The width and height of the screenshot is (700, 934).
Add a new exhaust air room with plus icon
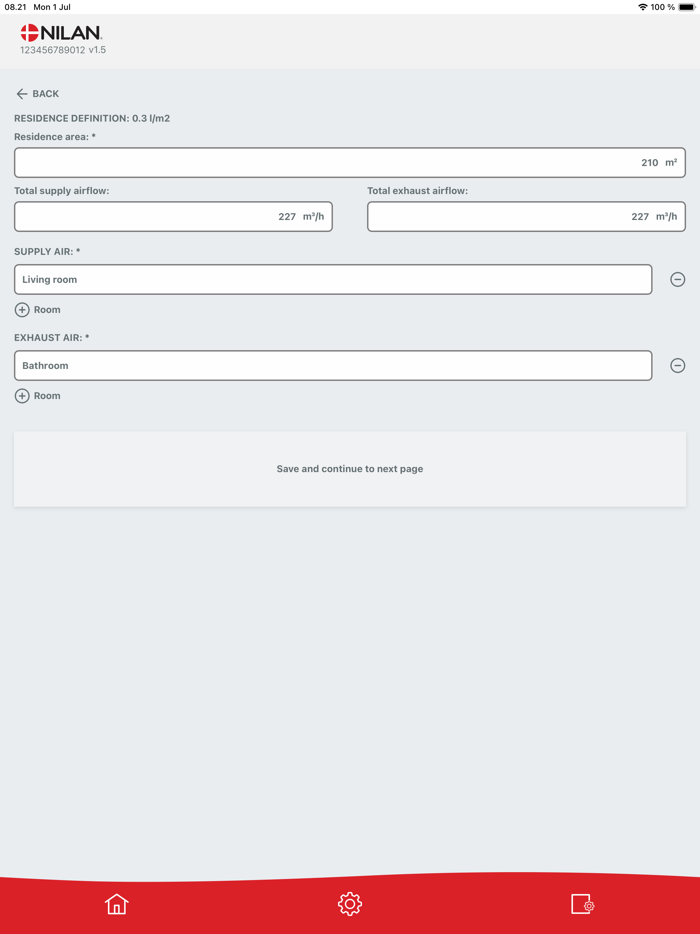tap(22, 396)
